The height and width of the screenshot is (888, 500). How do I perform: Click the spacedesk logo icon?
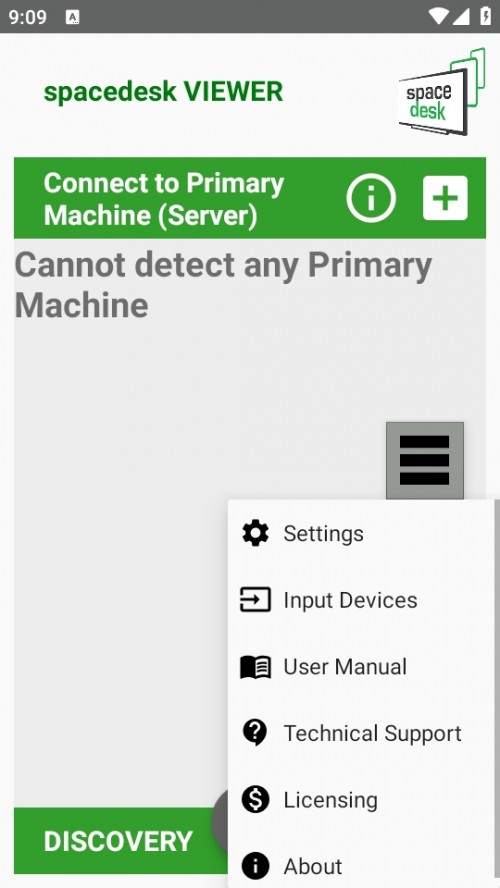(x=442, y=92)
